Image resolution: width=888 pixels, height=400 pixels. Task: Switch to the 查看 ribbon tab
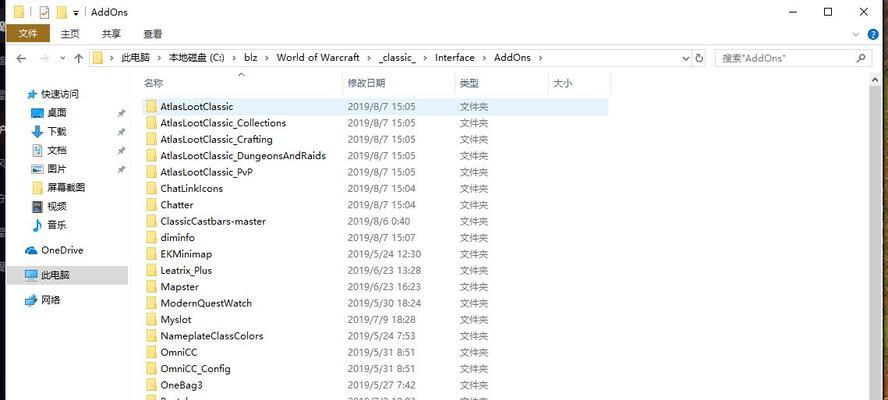coord(152,34)
